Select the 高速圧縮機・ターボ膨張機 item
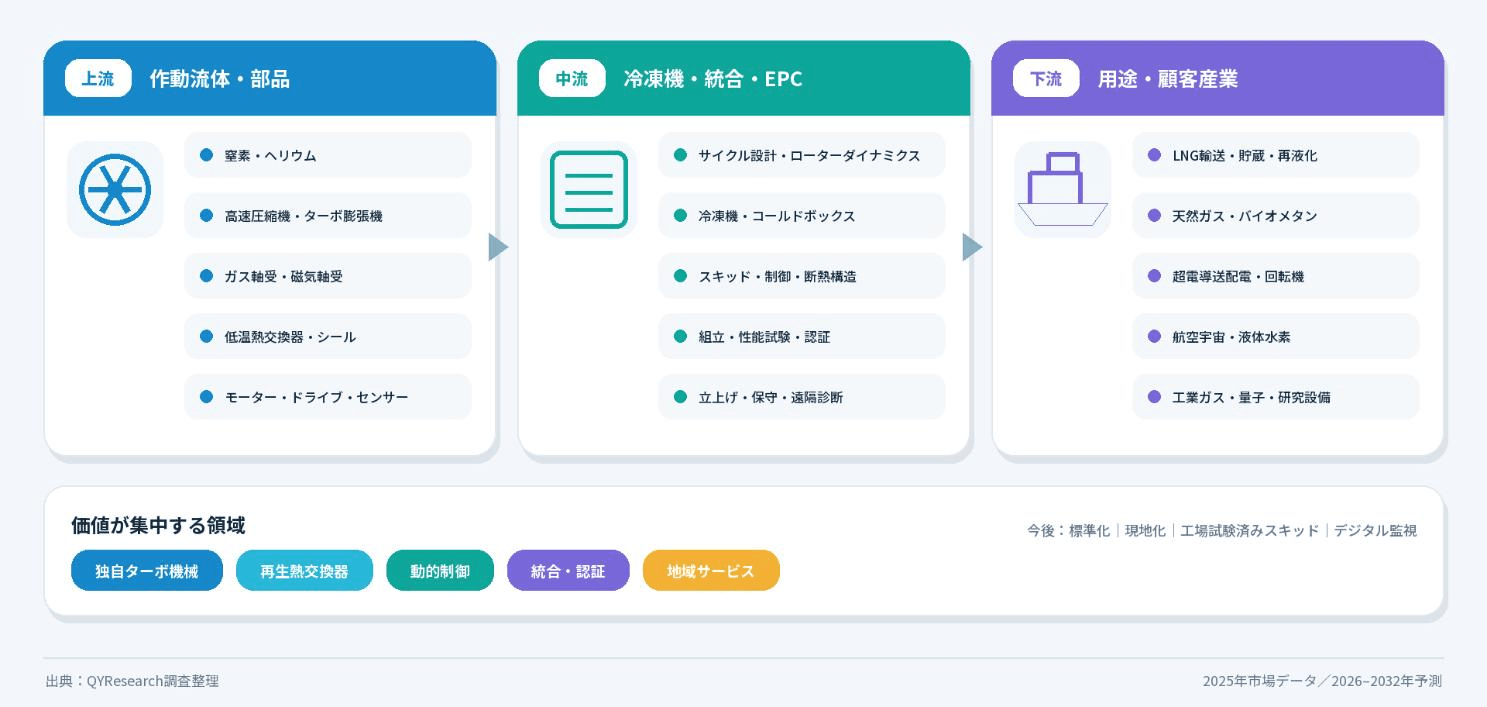 (x=328, y=215)
